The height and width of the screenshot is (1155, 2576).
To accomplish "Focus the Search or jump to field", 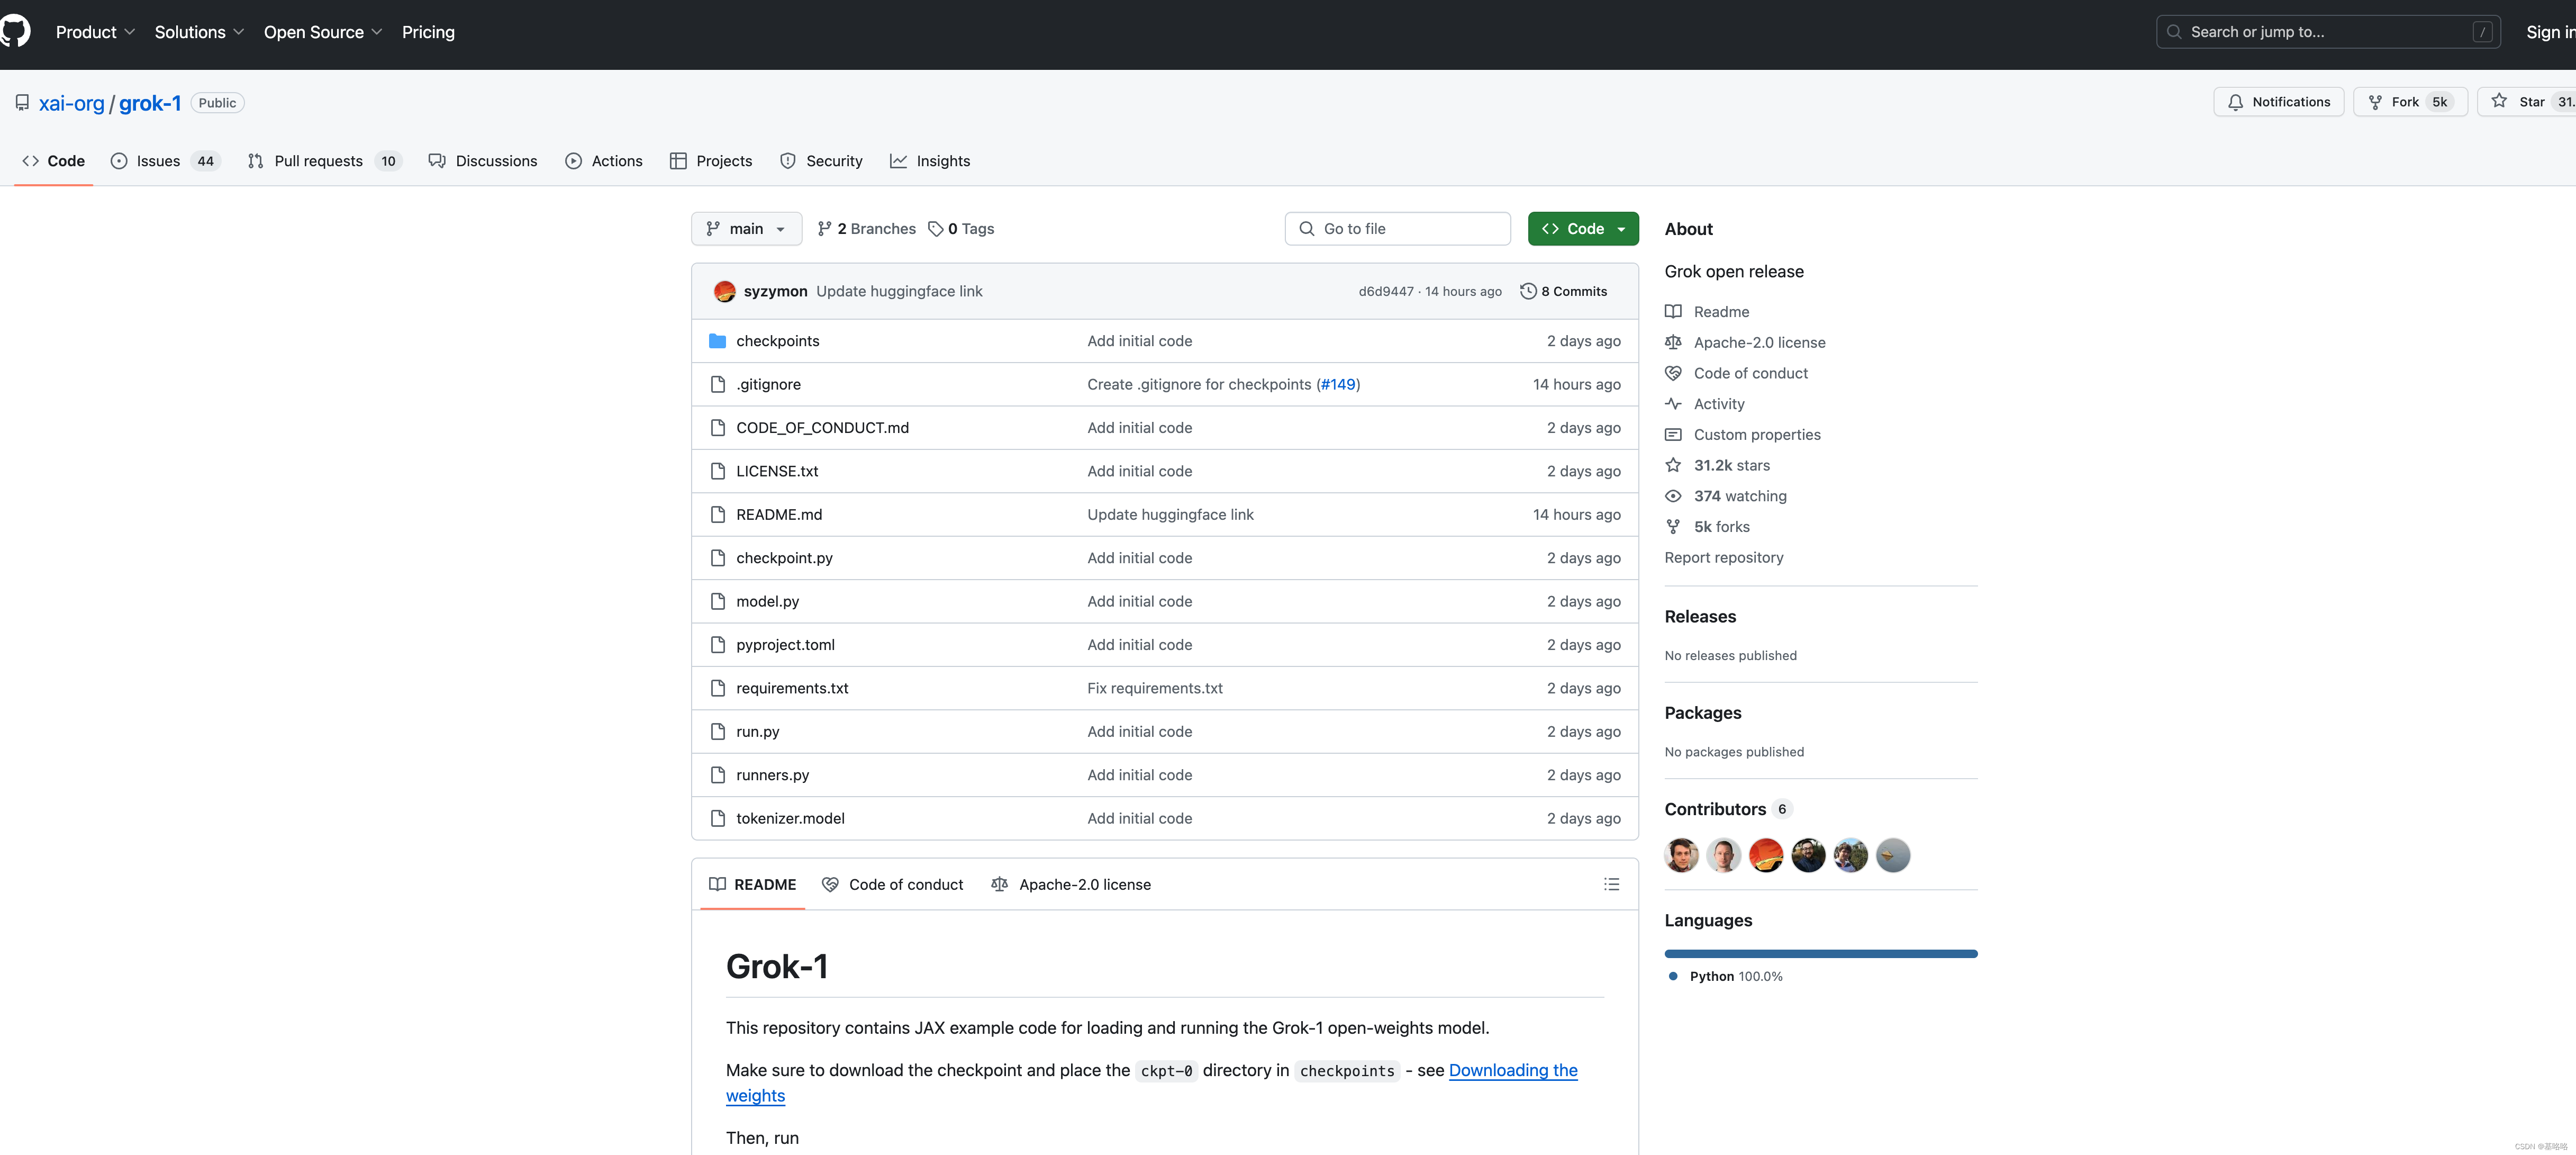I will pyautogui.click(x=2328, y=32).
